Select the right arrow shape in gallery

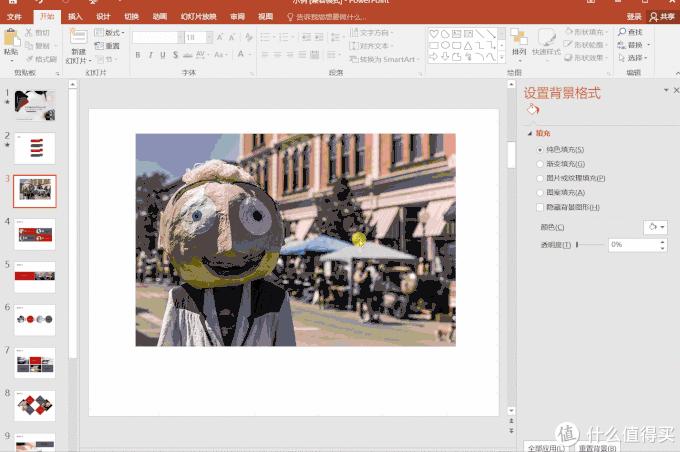click(434, 56)
